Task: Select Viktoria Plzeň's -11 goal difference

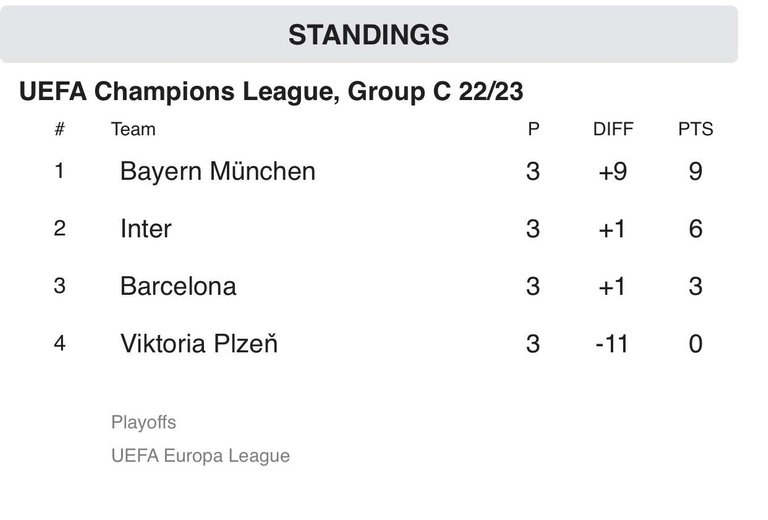Action: click(612, 343)
